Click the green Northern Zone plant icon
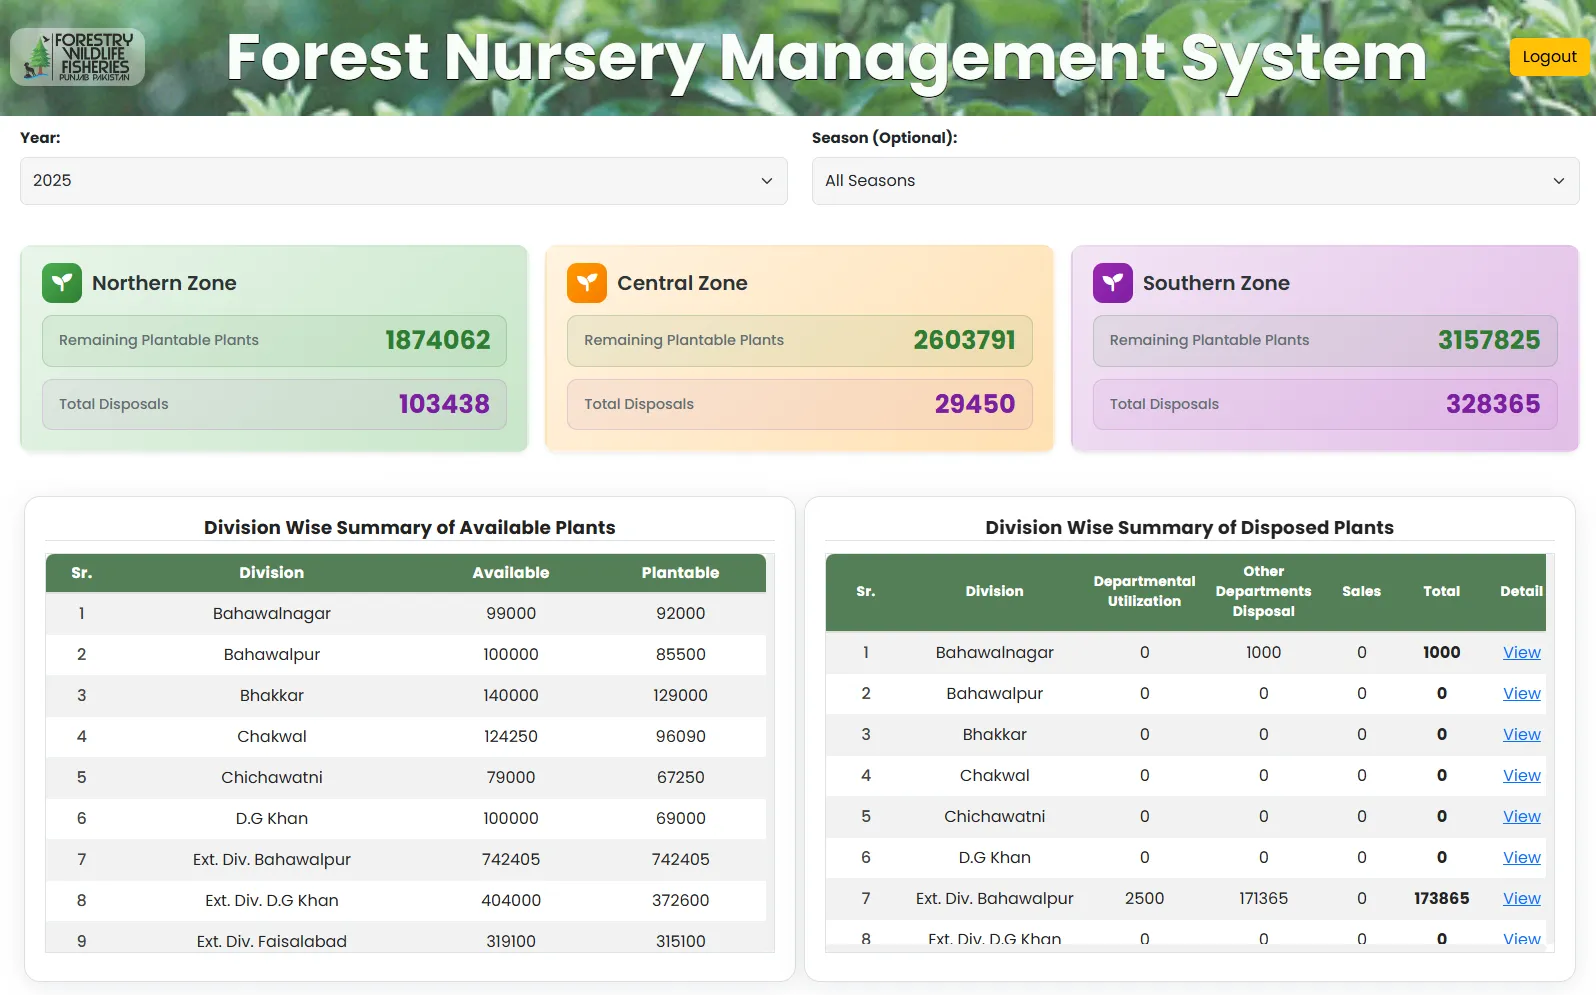This screenshot has width=1596, height=995. [x=62, y=283]
